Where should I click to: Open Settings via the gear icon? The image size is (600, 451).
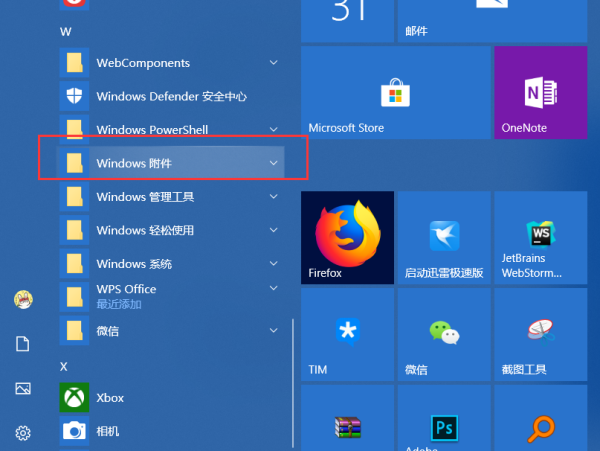[23, 433]
